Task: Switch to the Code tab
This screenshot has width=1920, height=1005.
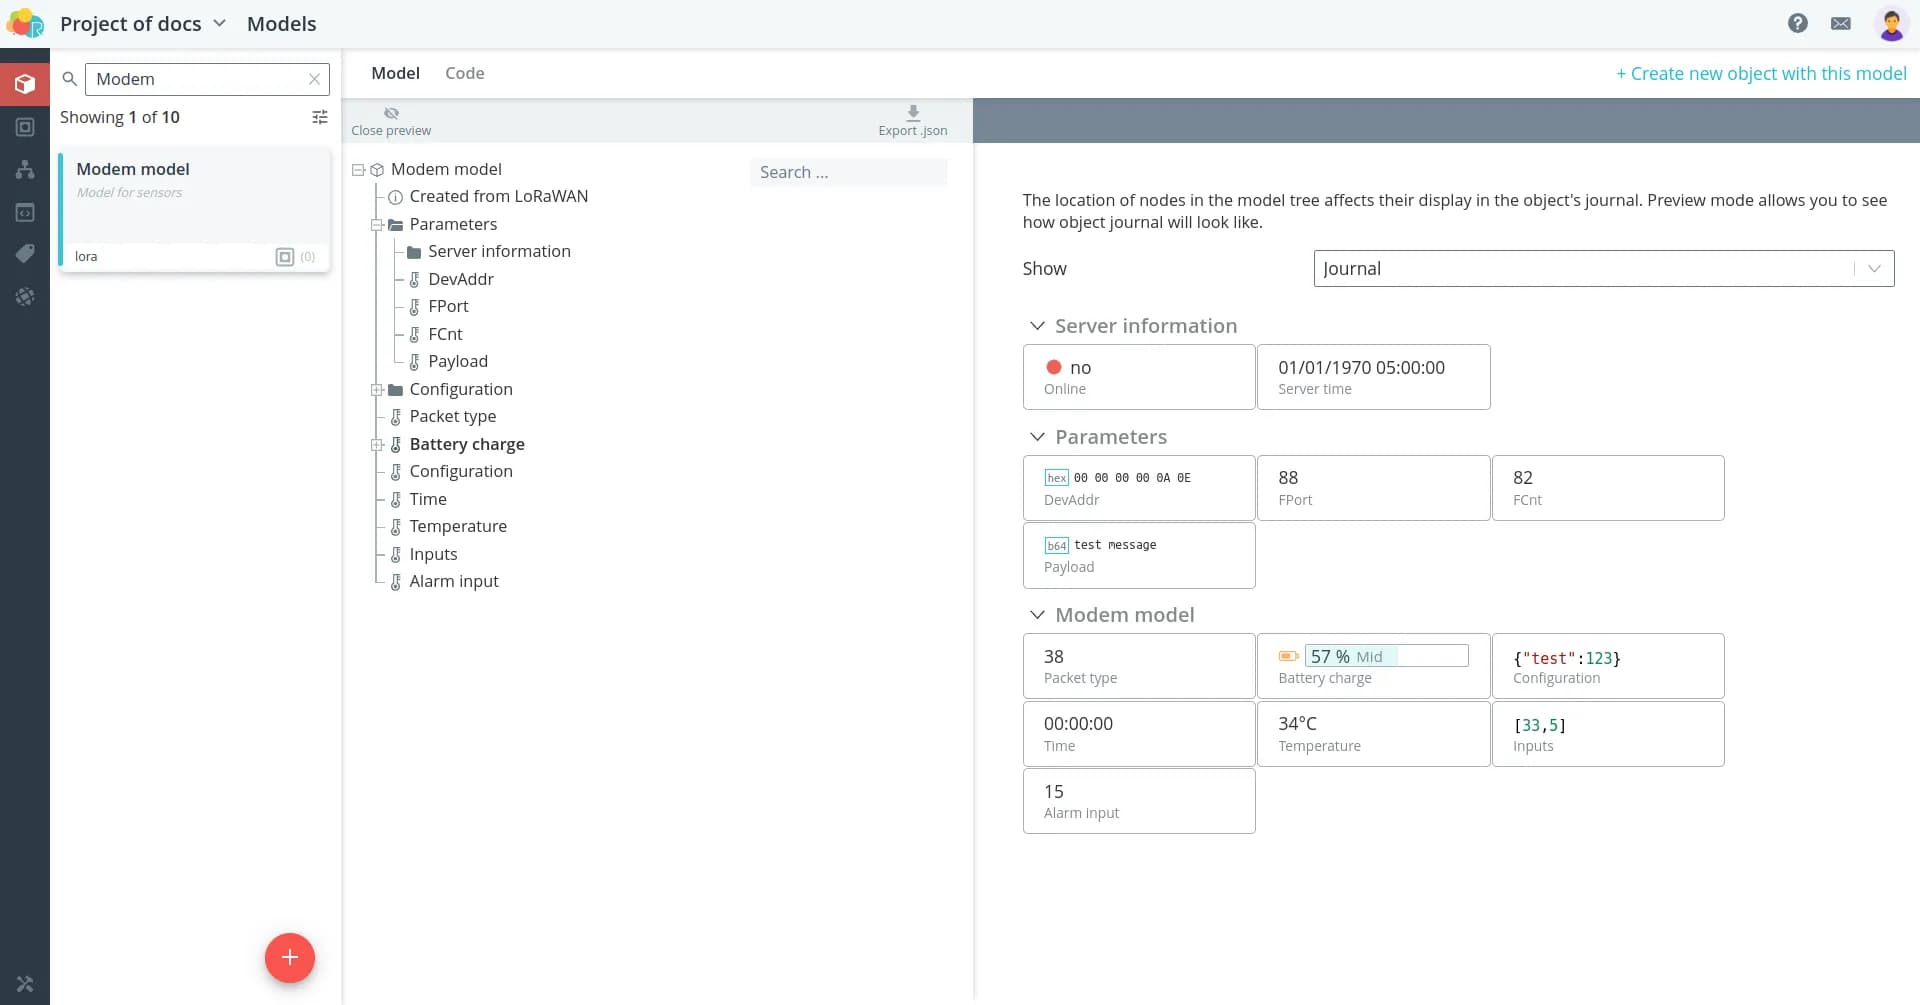Action: click(464, 73)
